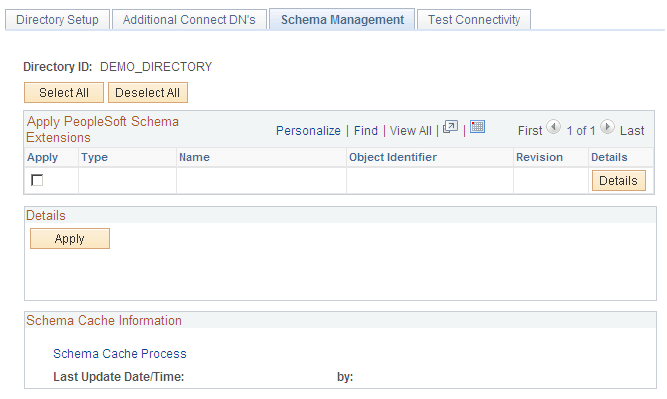Click the DEMO_DIRECTORY directory ID value

pos(156,67)
